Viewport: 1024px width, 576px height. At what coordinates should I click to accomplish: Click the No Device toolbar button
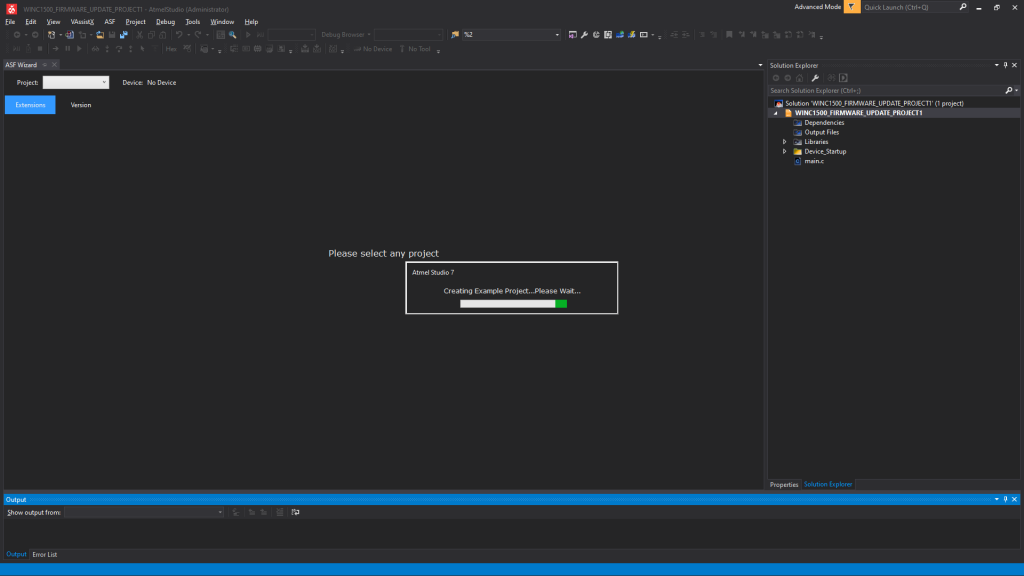coord(373,49)
